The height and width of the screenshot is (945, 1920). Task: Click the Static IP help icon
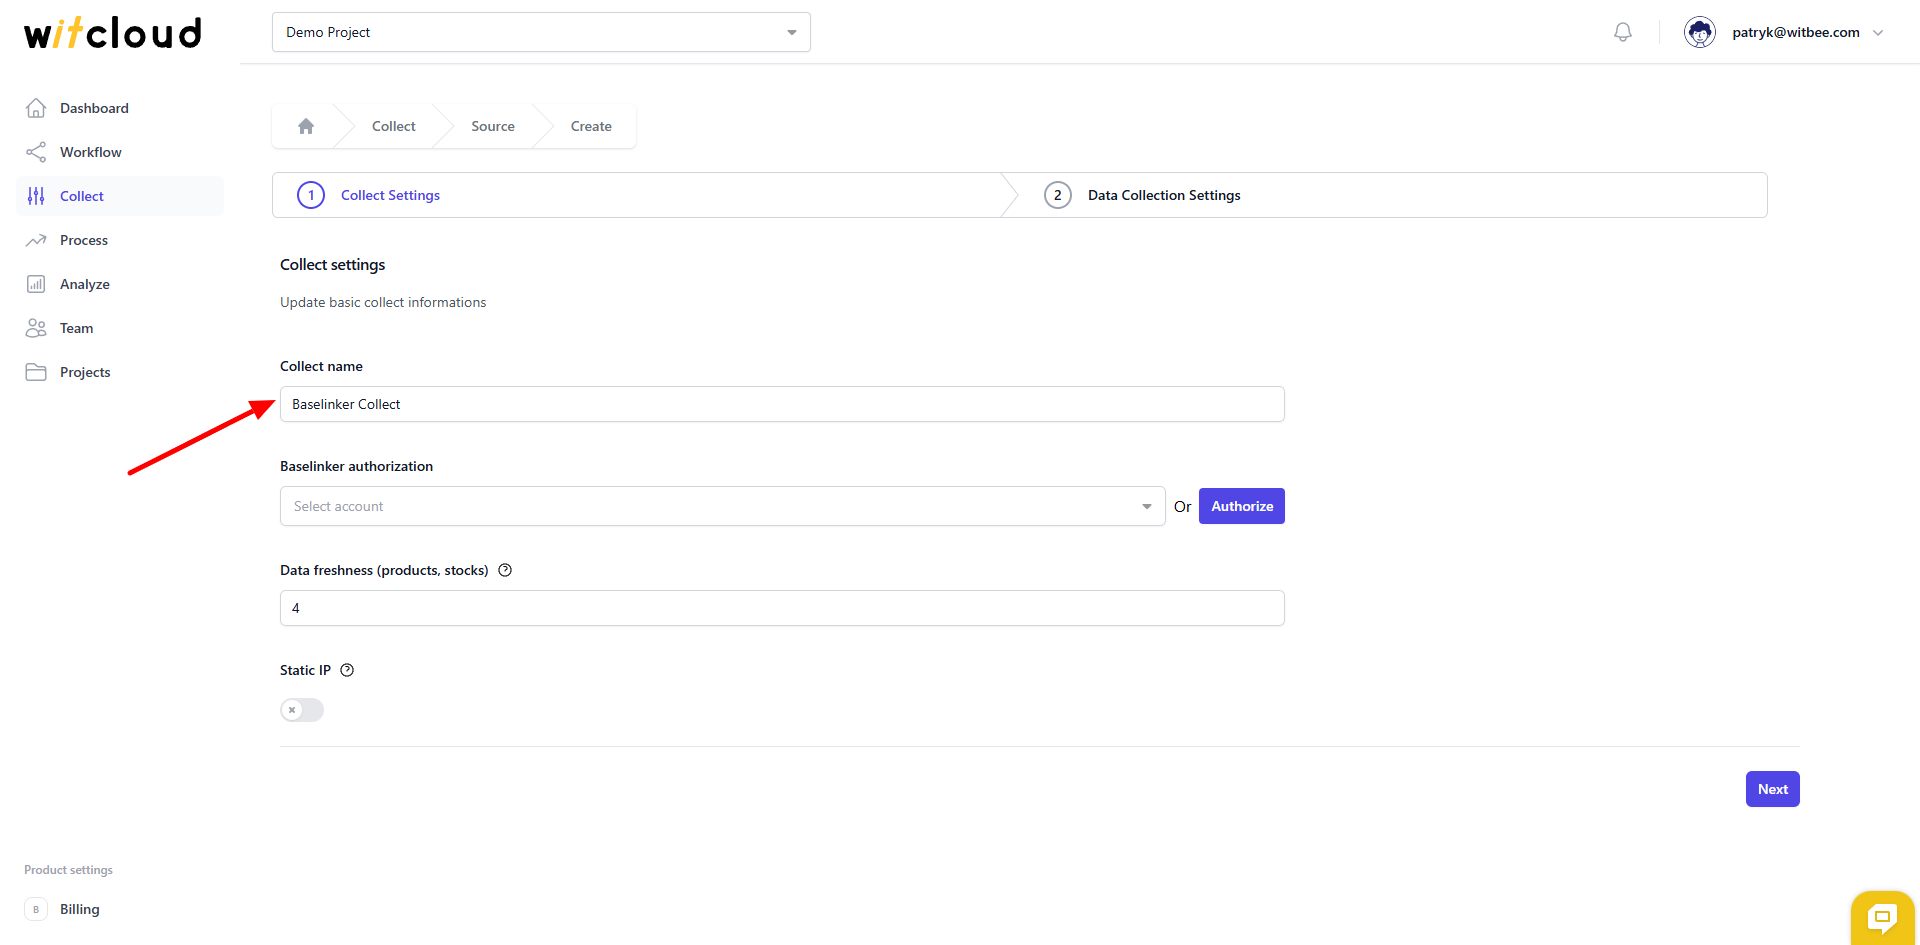pyautogui.click(x=347, y=670)
